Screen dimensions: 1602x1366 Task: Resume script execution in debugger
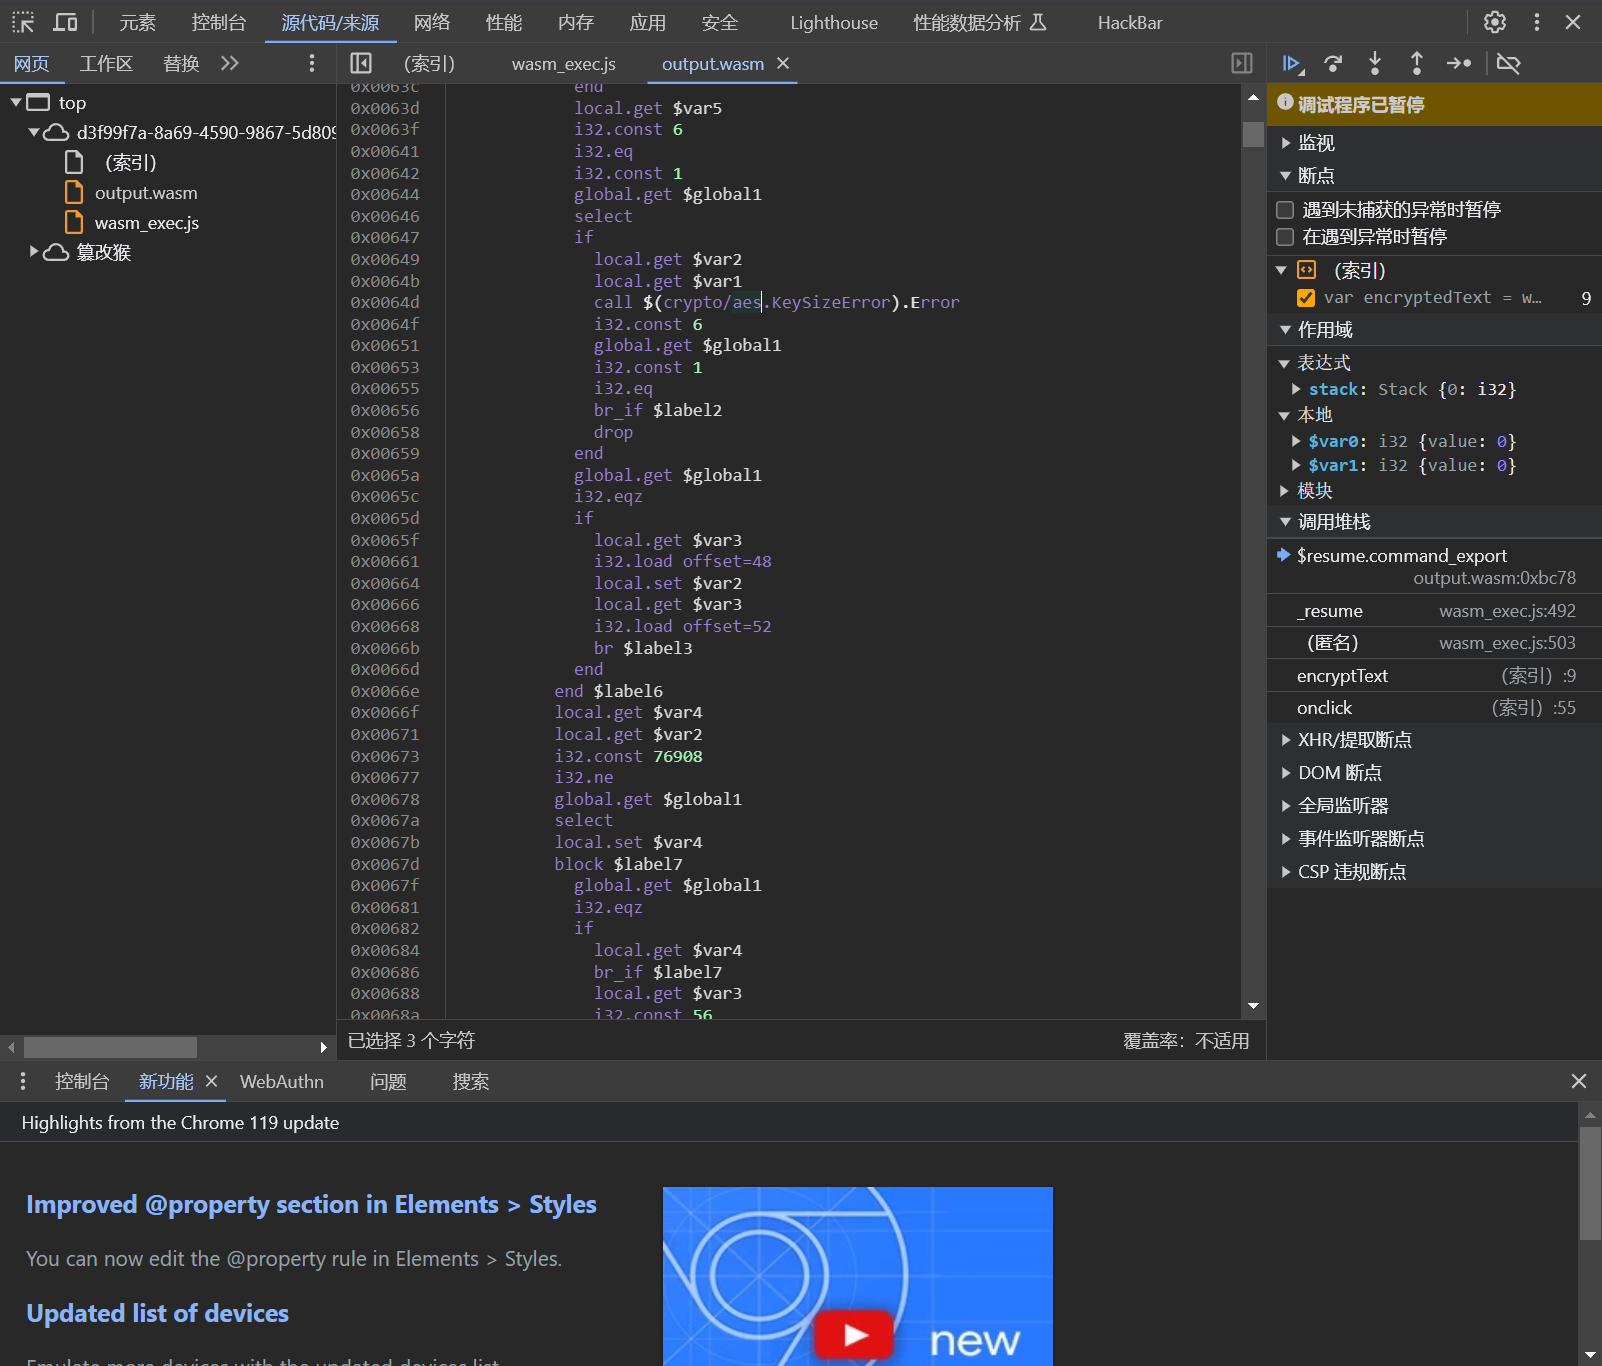point(1291,64)
